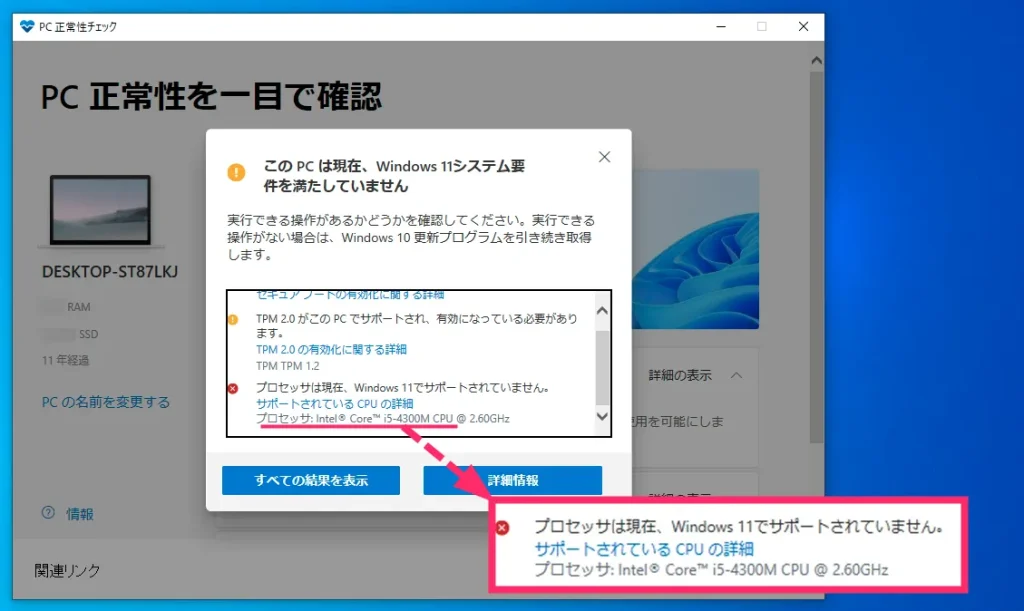Click the 11 年経過 text

[65, 360]
